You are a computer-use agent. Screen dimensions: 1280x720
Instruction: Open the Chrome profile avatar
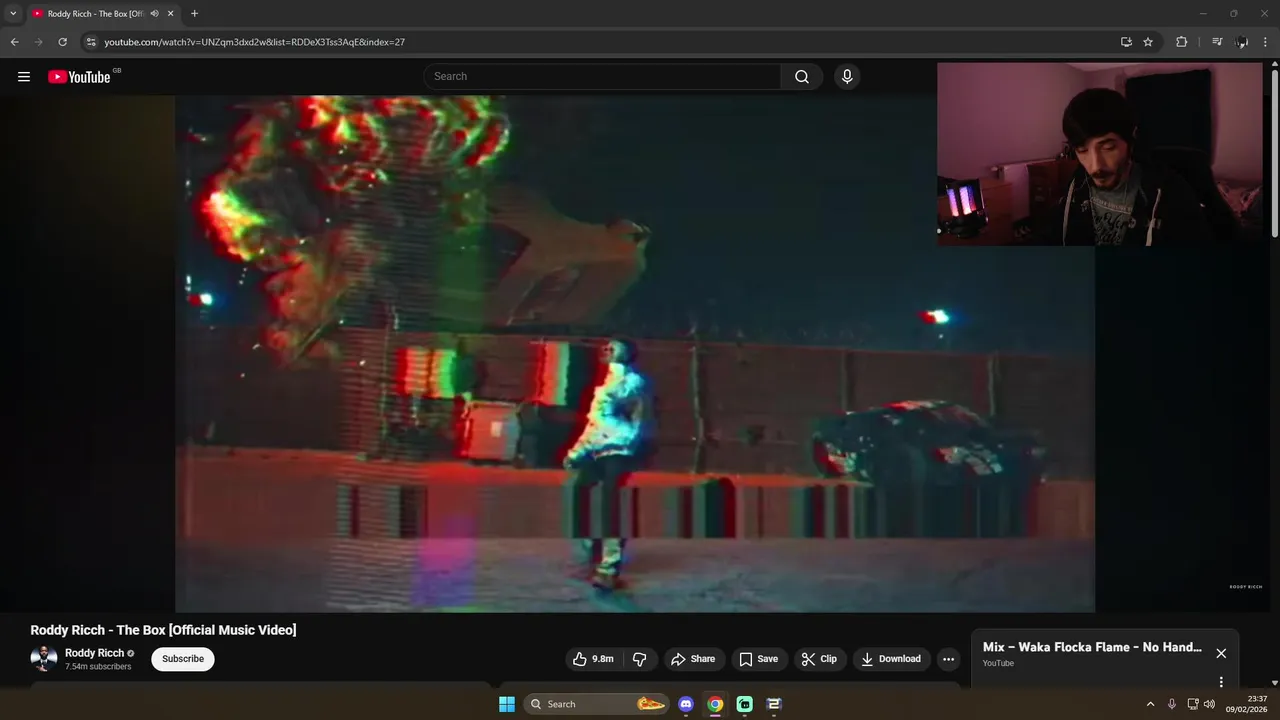(1242, 42)
